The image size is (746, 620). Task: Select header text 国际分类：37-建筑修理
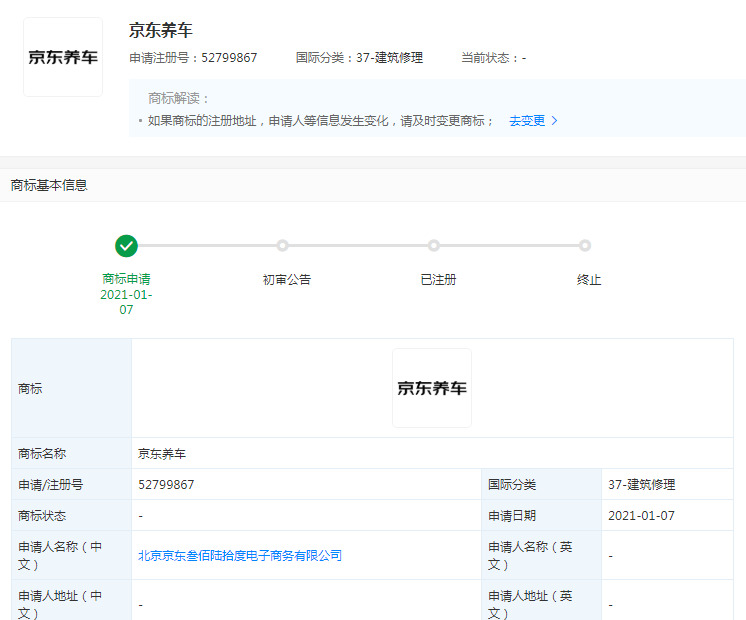(x=359, y=58)
